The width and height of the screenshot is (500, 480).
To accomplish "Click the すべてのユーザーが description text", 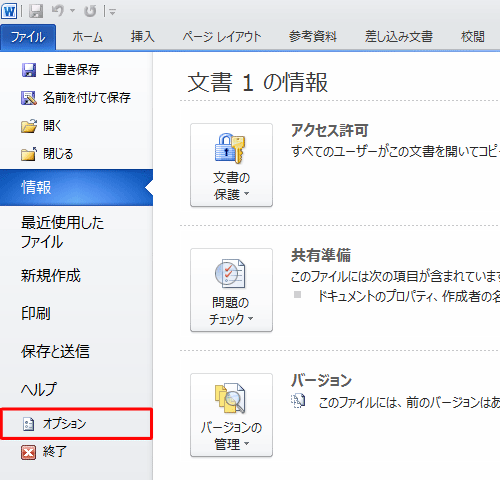I will (x=395, y=151).
